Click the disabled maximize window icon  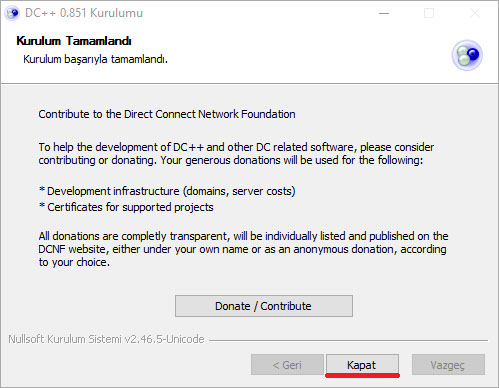pyautogui.click(x=429, y=13)
